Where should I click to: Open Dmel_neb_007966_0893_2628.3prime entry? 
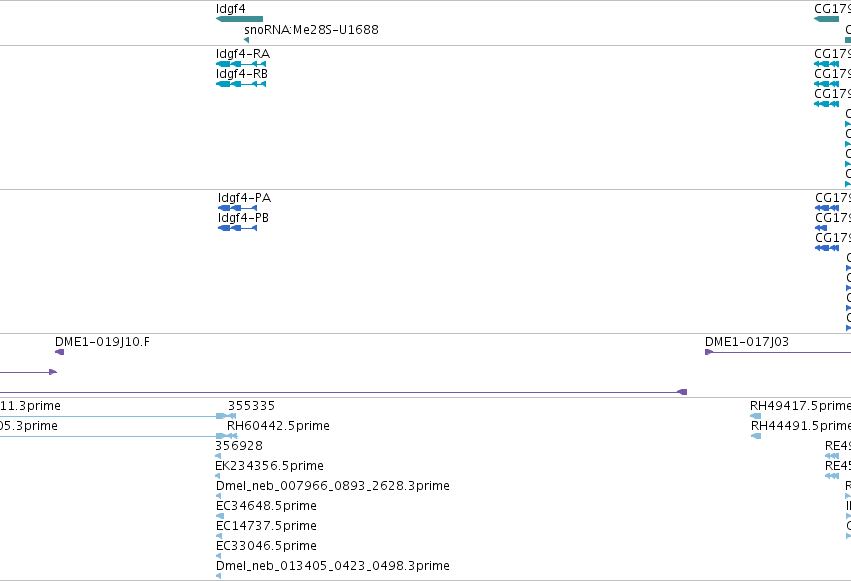(x=333, y=486)
